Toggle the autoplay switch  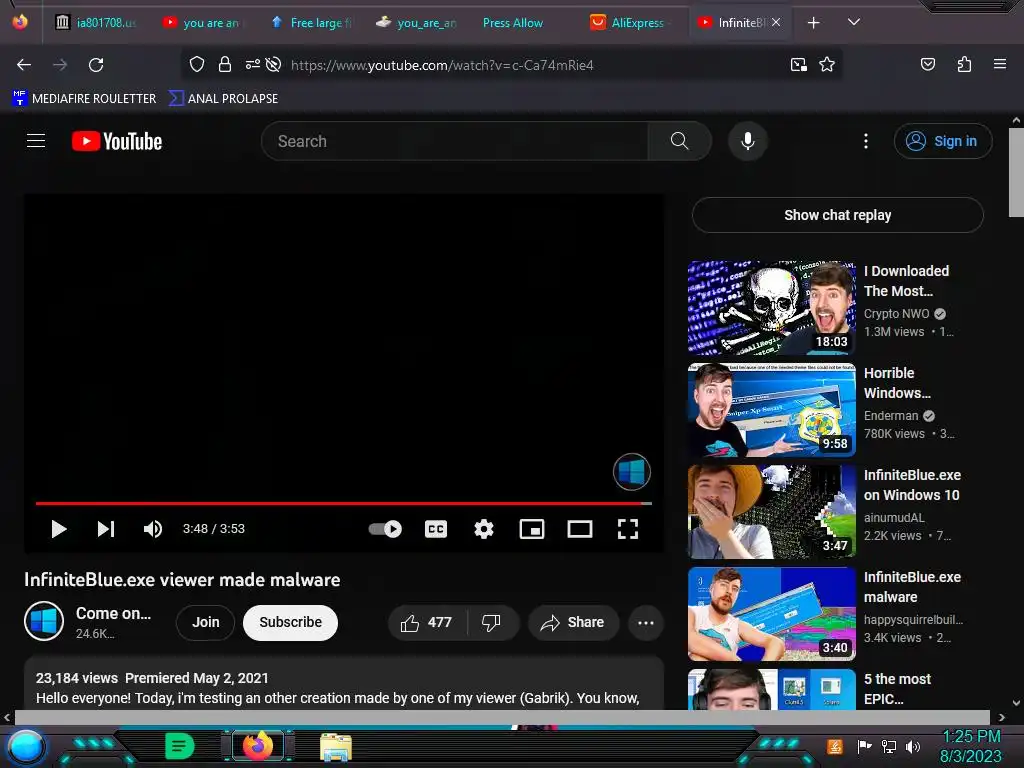point(385,529)
